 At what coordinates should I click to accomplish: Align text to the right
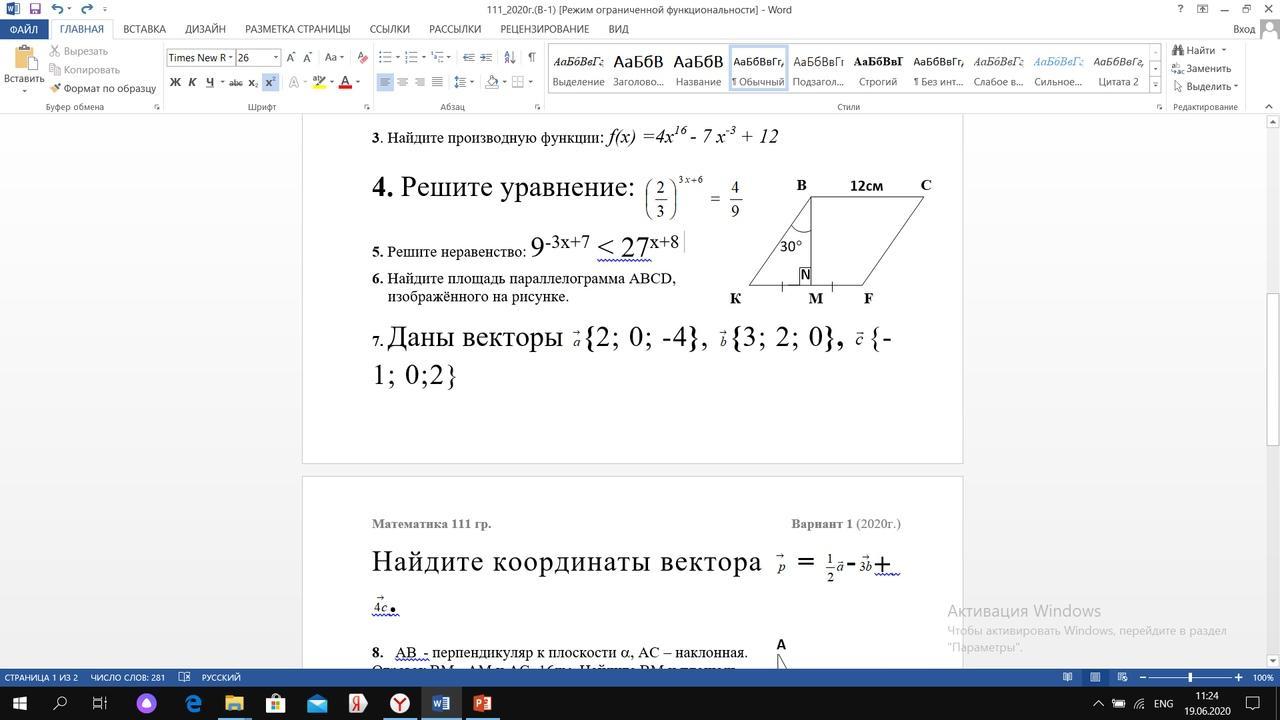419,82
